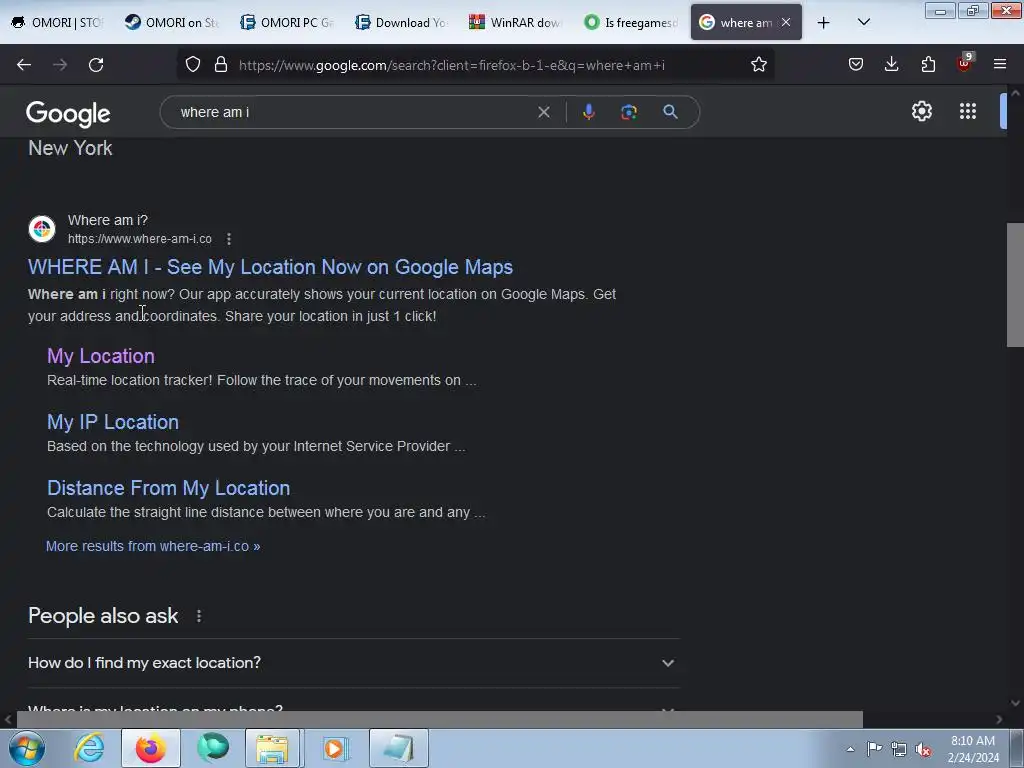Open tracking protection shield in address bar
The width and height of the screenshot is (1024, 768).
(x=193, y=64)
